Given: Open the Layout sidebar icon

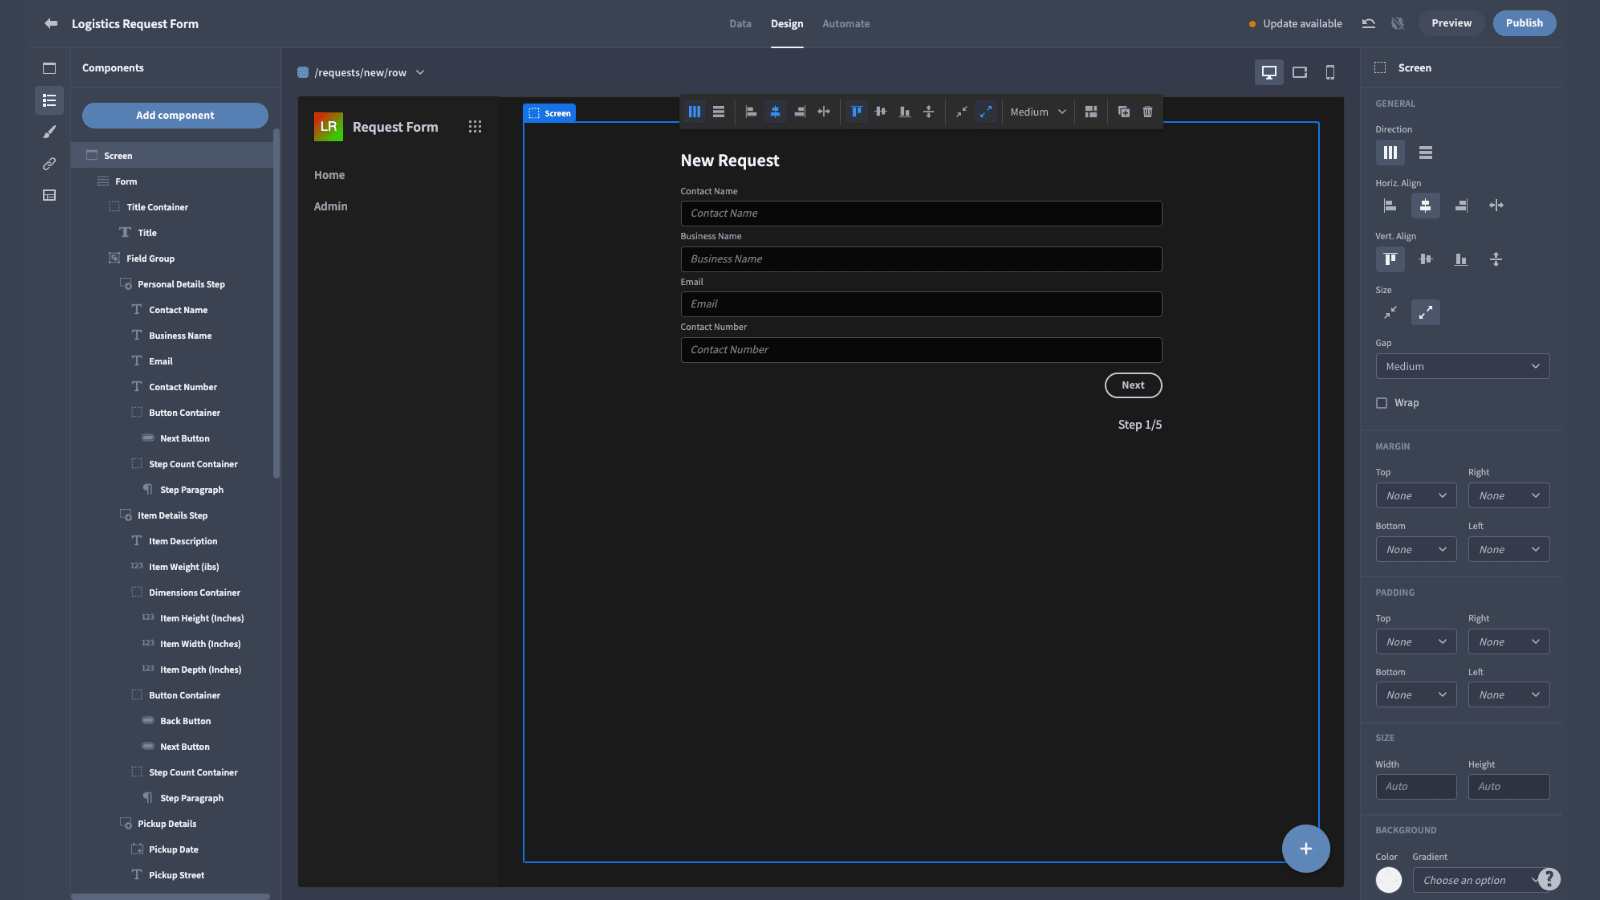Looking at the screenshot, I should [49, 195].
